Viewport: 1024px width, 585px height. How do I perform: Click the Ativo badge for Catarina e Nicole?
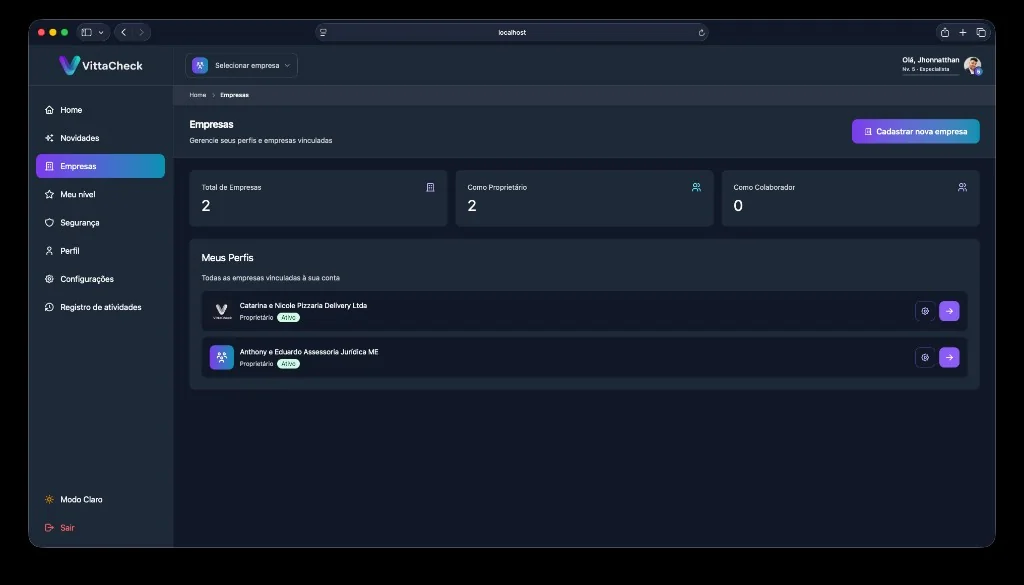pos(288,317)
